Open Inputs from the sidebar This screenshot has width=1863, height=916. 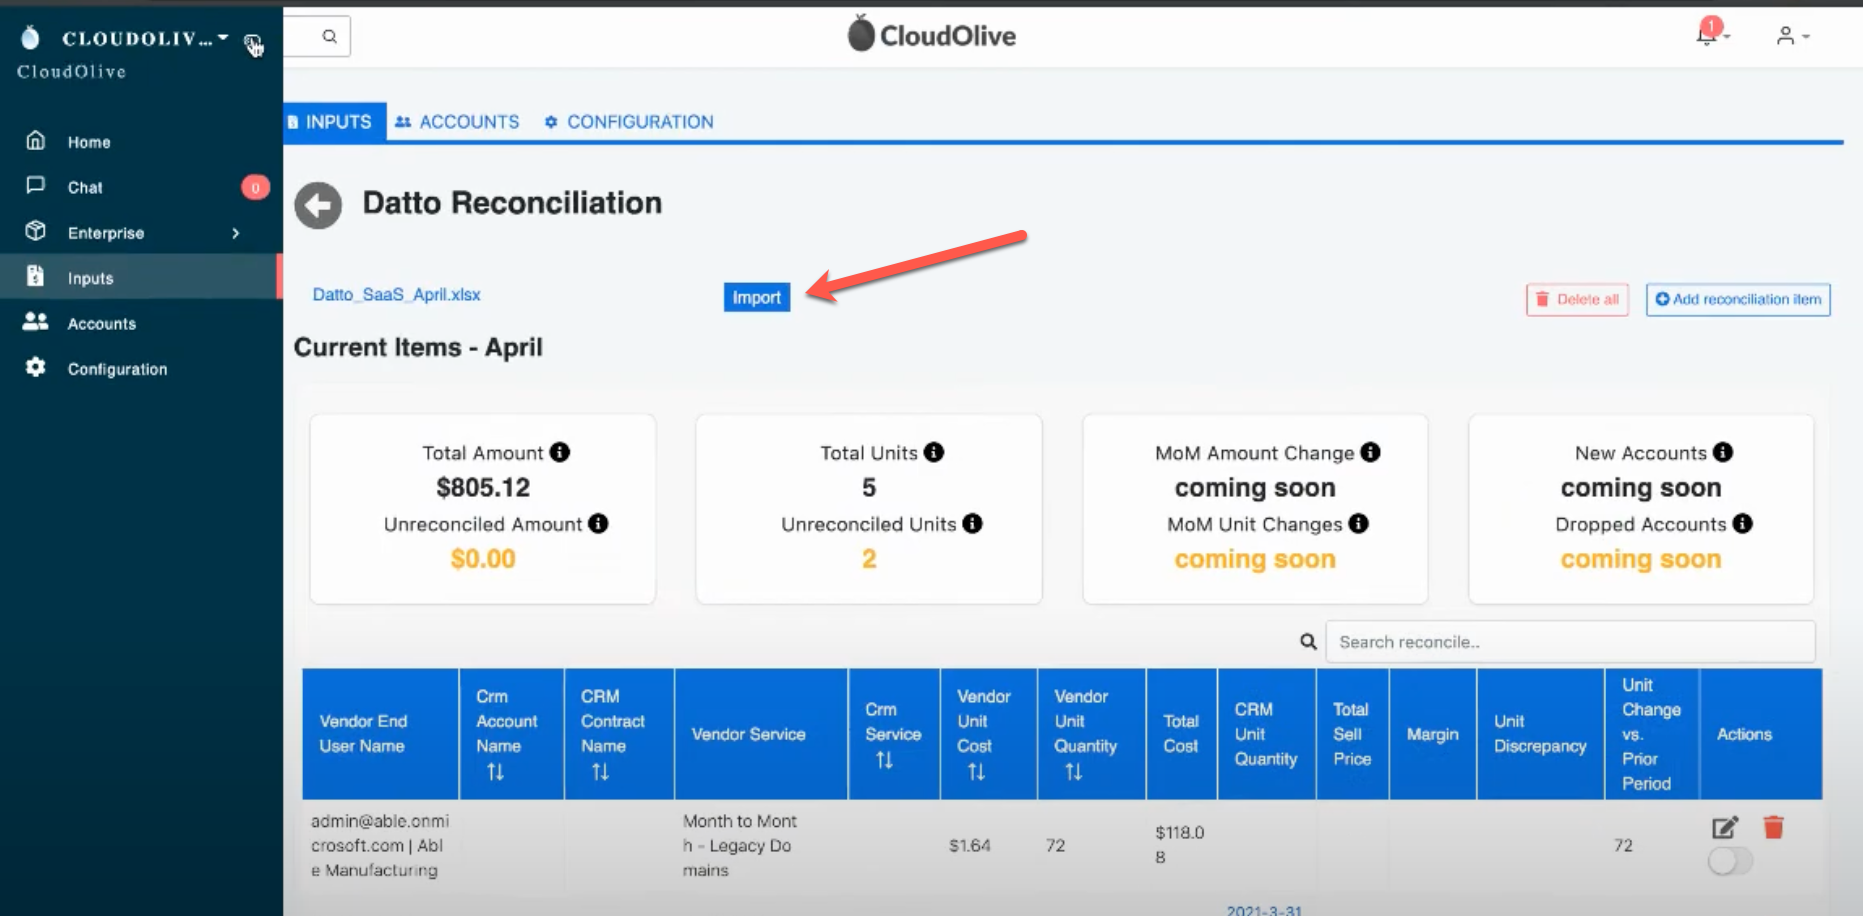point(90,278)
